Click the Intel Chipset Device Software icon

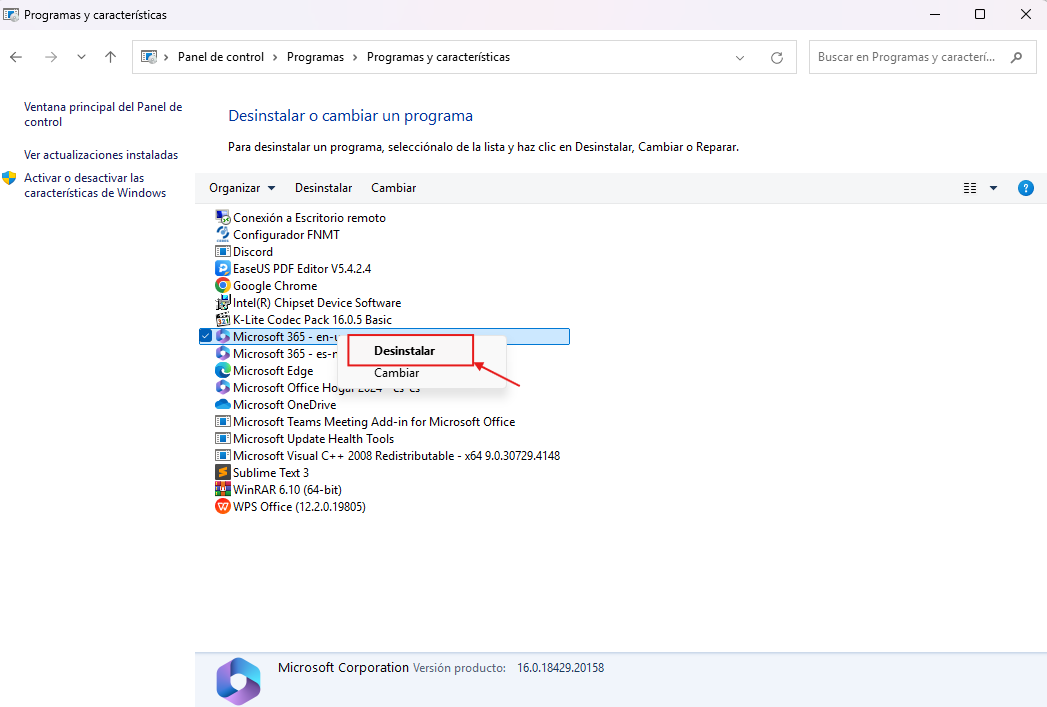click(222, 302)
